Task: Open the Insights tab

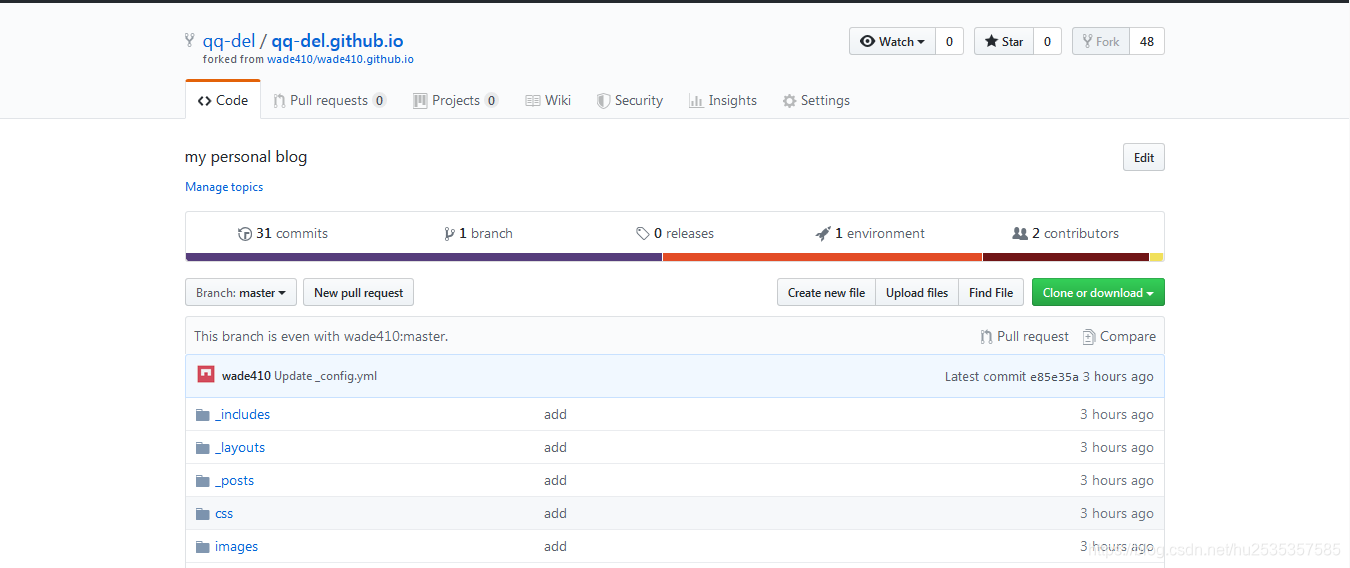Action: 723,100
